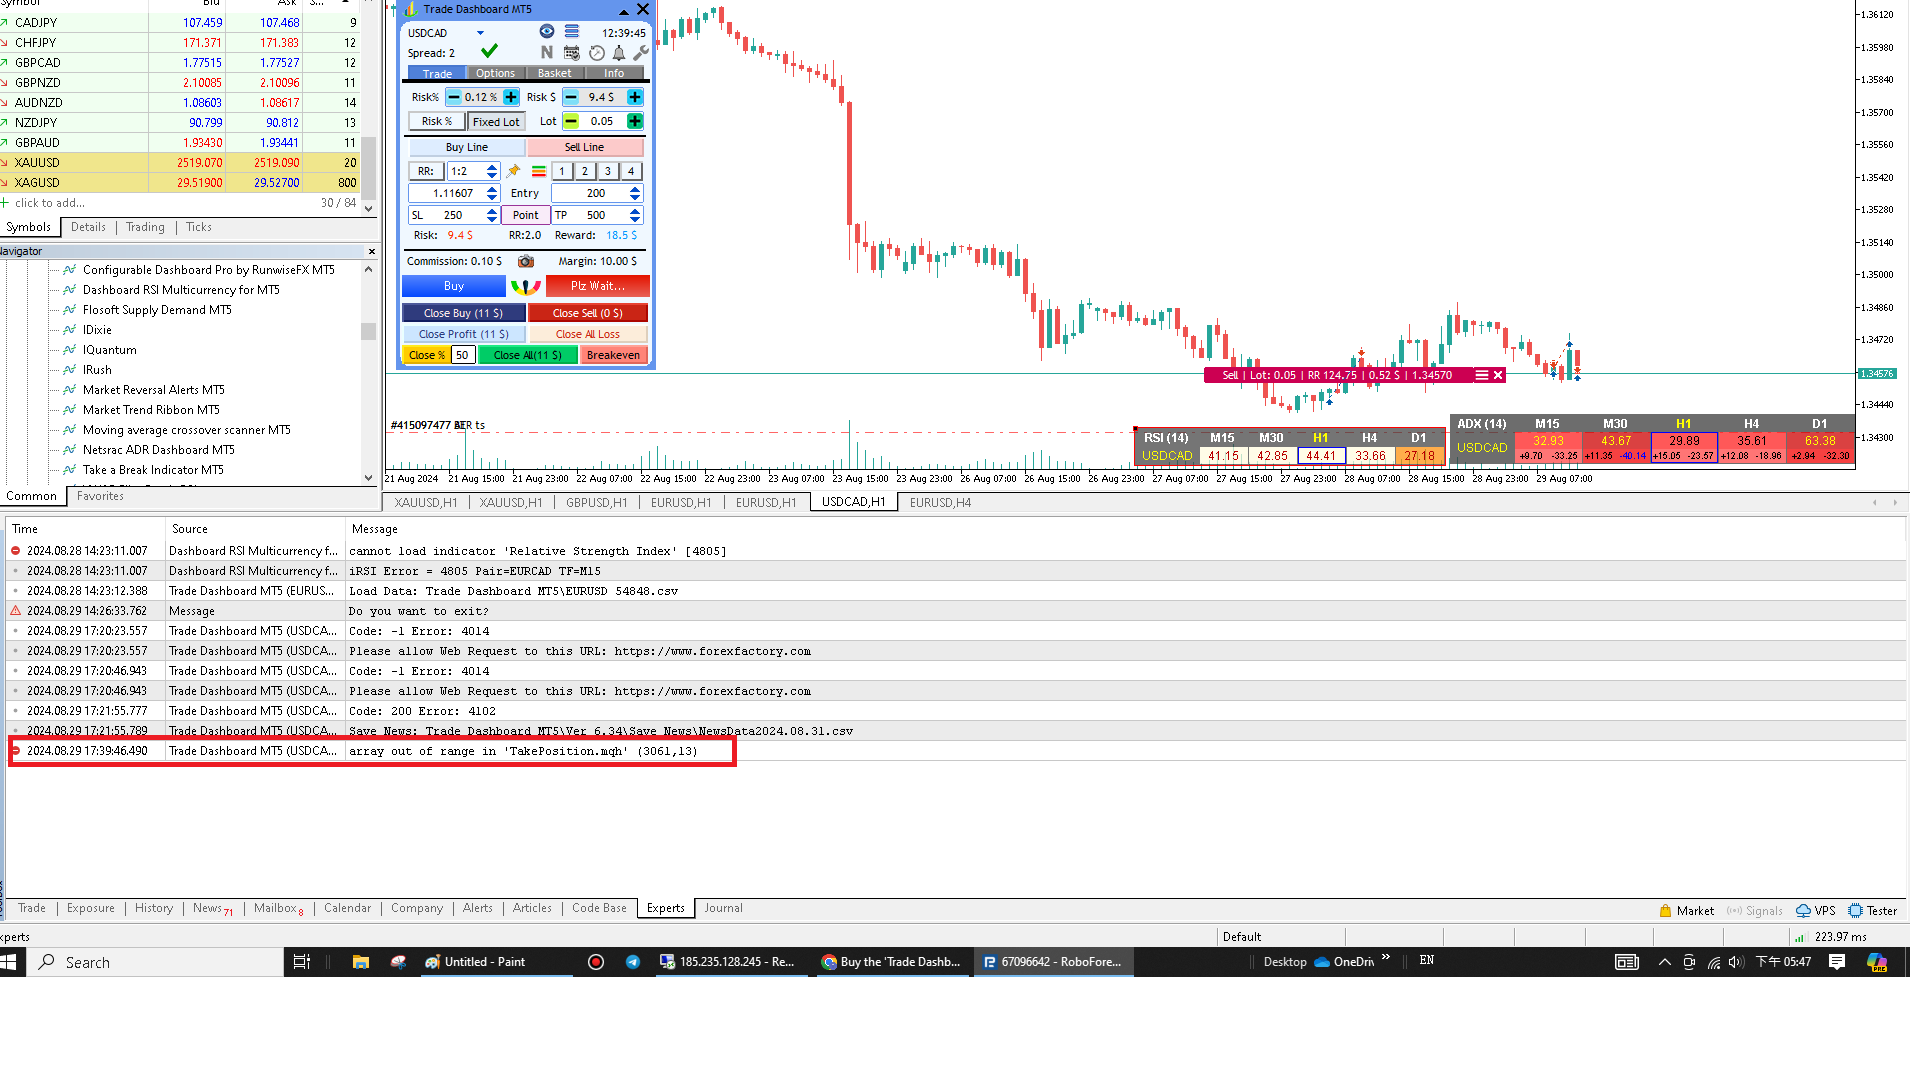Switch to the Basket tab
Viewport: 1920px width, 1080px height.
point(554,73)
